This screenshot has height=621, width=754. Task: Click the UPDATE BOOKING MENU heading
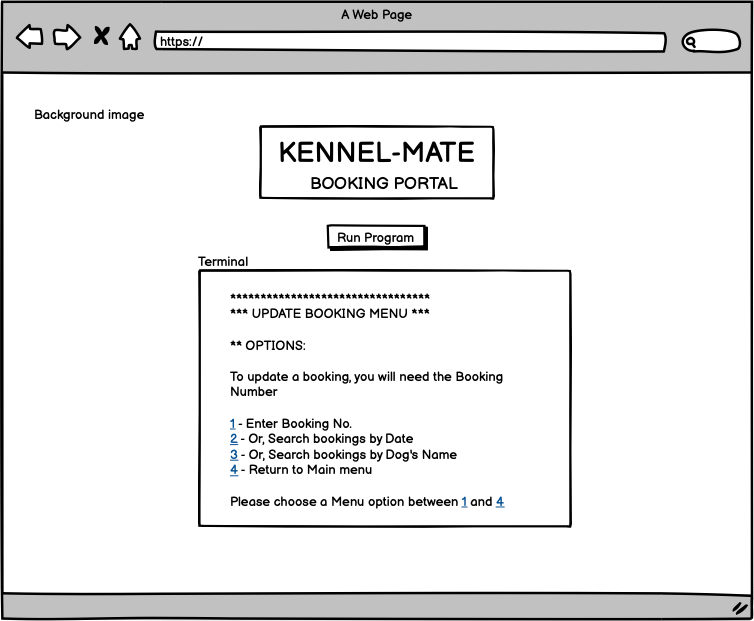coord(330,314)
